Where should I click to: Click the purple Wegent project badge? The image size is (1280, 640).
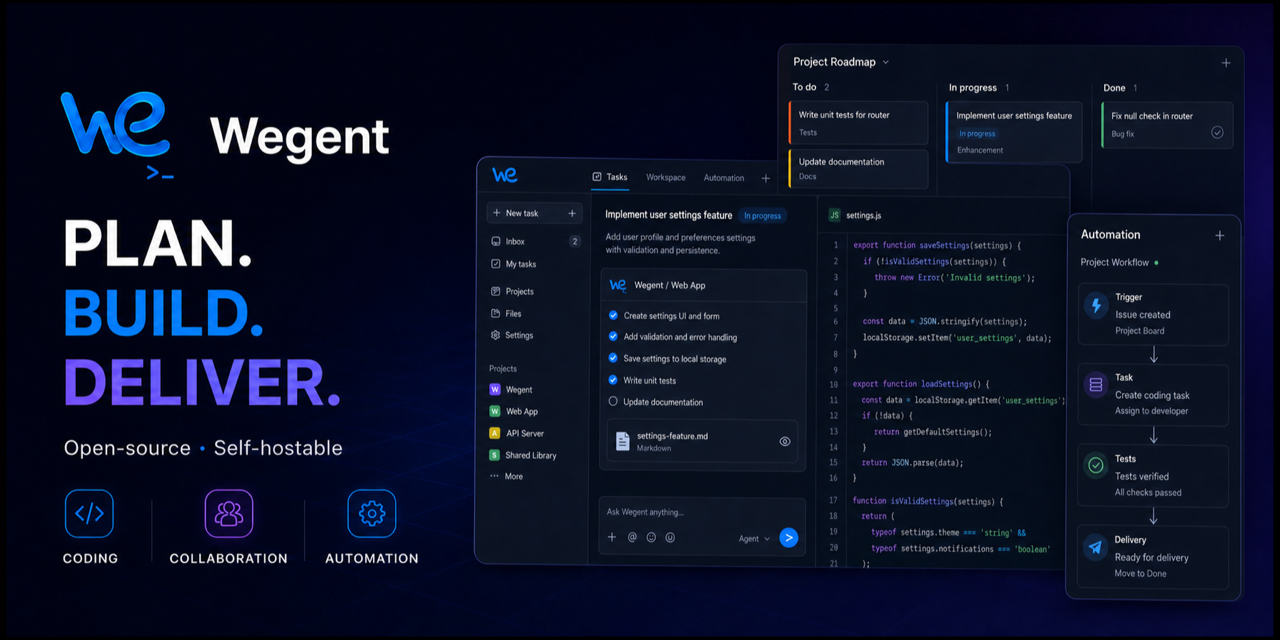[x=495, y=390]
